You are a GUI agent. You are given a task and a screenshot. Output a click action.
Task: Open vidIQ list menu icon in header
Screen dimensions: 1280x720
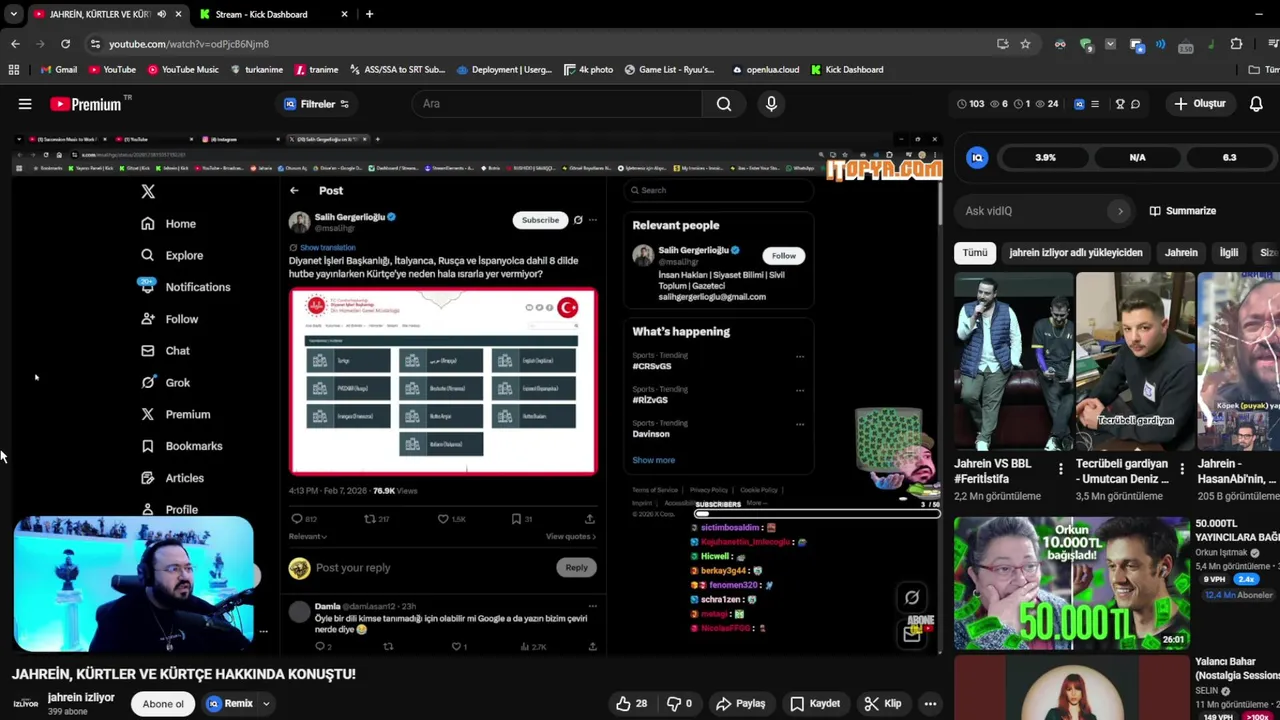pos(1095,104)
